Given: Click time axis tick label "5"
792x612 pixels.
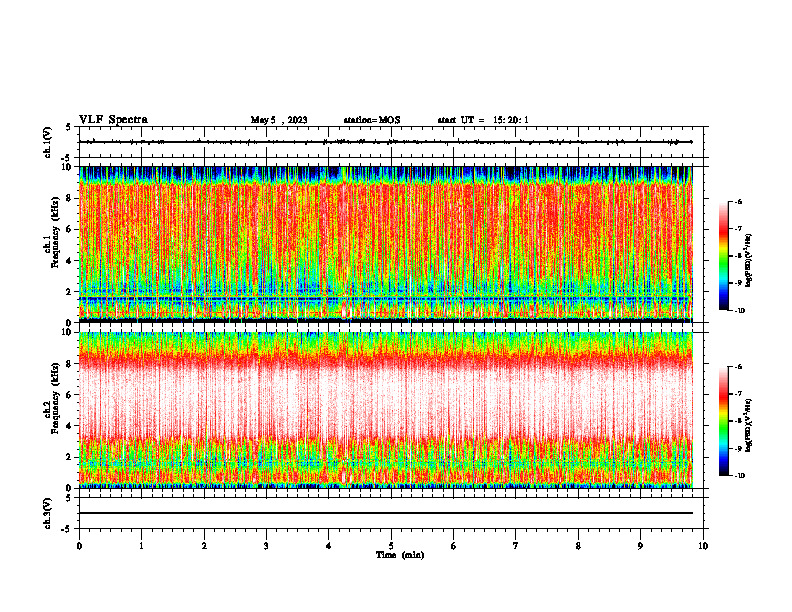Looking at the screenshot, I should [x=391, y=546].
